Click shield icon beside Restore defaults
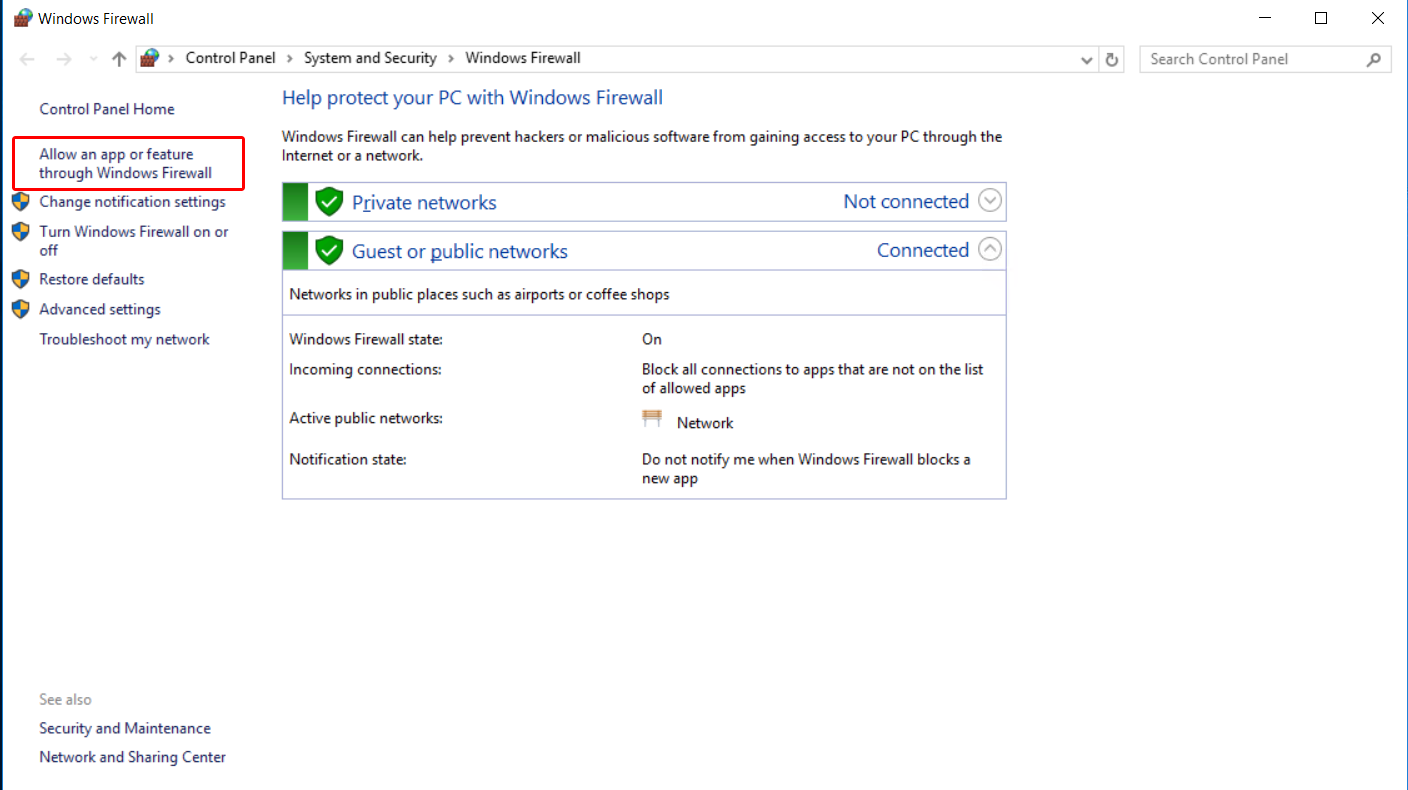Image resolution: width=1408 pixels, height=790 pixels. tap(20, 279)
